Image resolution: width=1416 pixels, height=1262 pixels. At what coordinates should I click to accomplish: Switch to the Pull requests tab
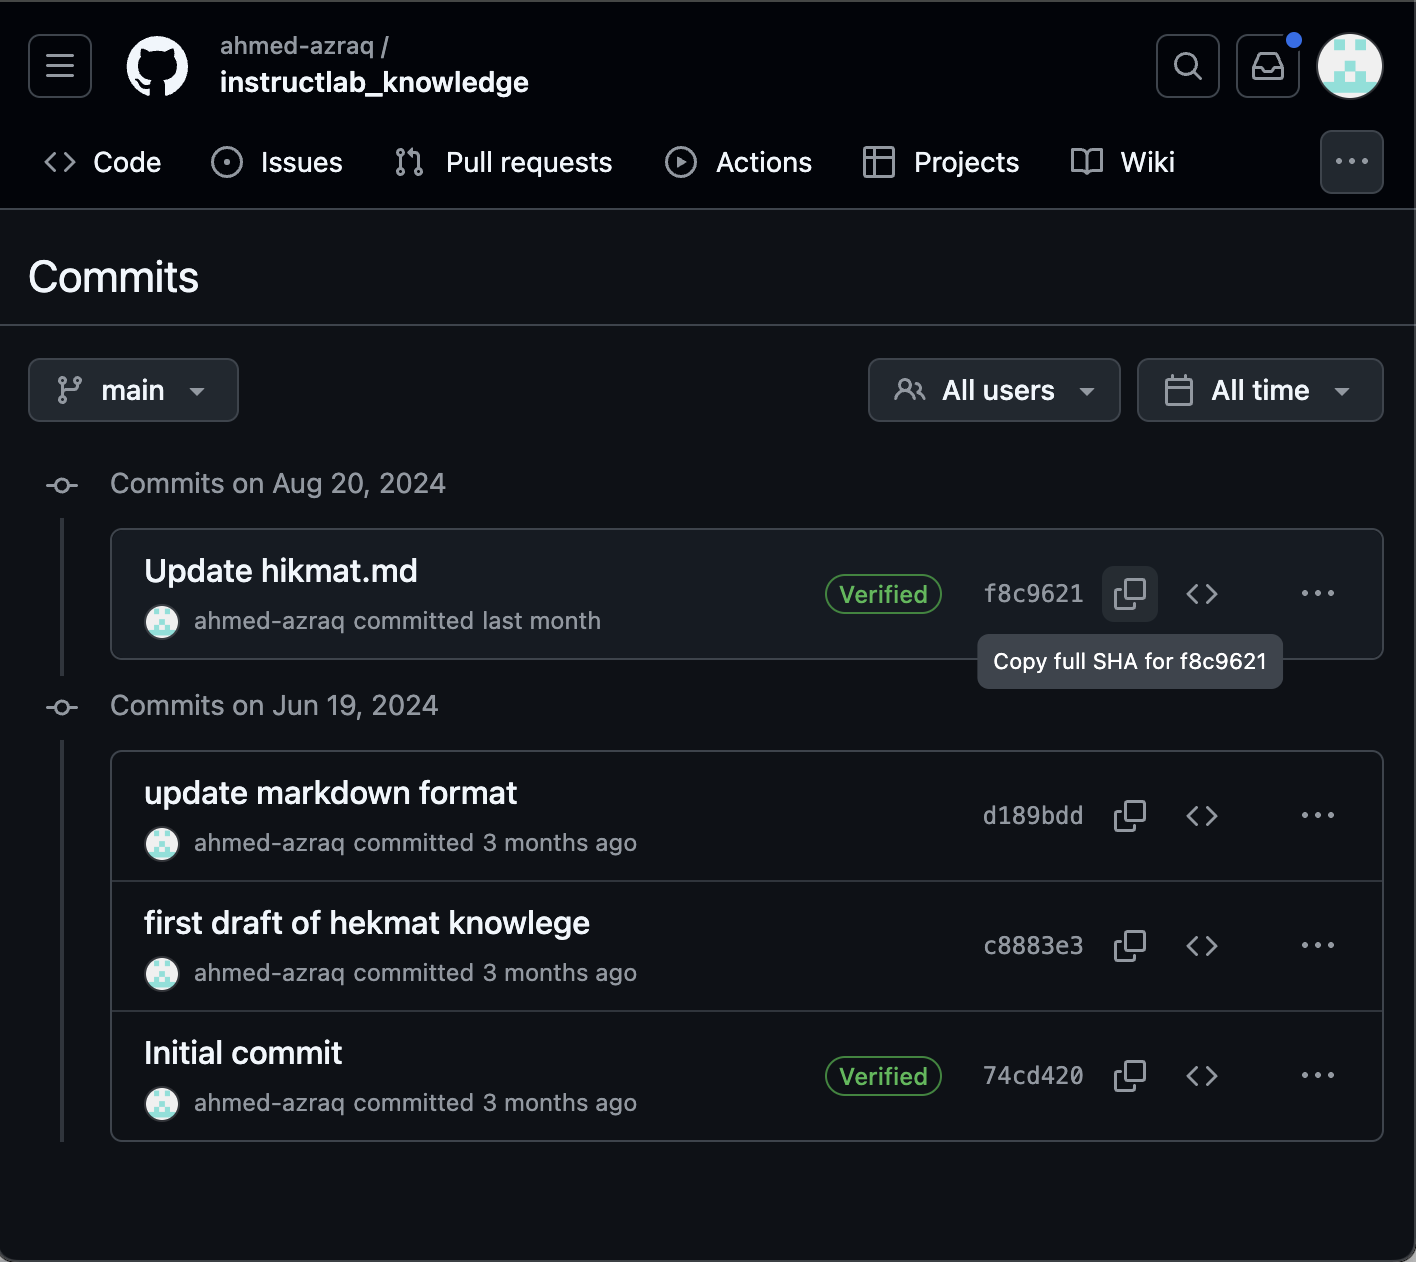(503, 162)
